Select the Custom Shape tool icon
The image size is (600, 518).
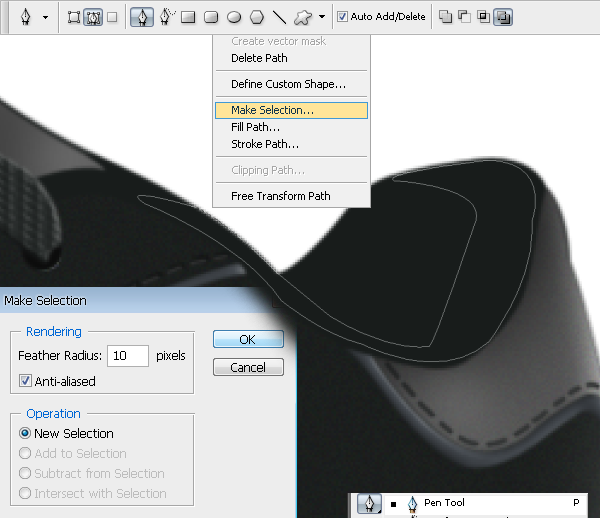[303, 17]
